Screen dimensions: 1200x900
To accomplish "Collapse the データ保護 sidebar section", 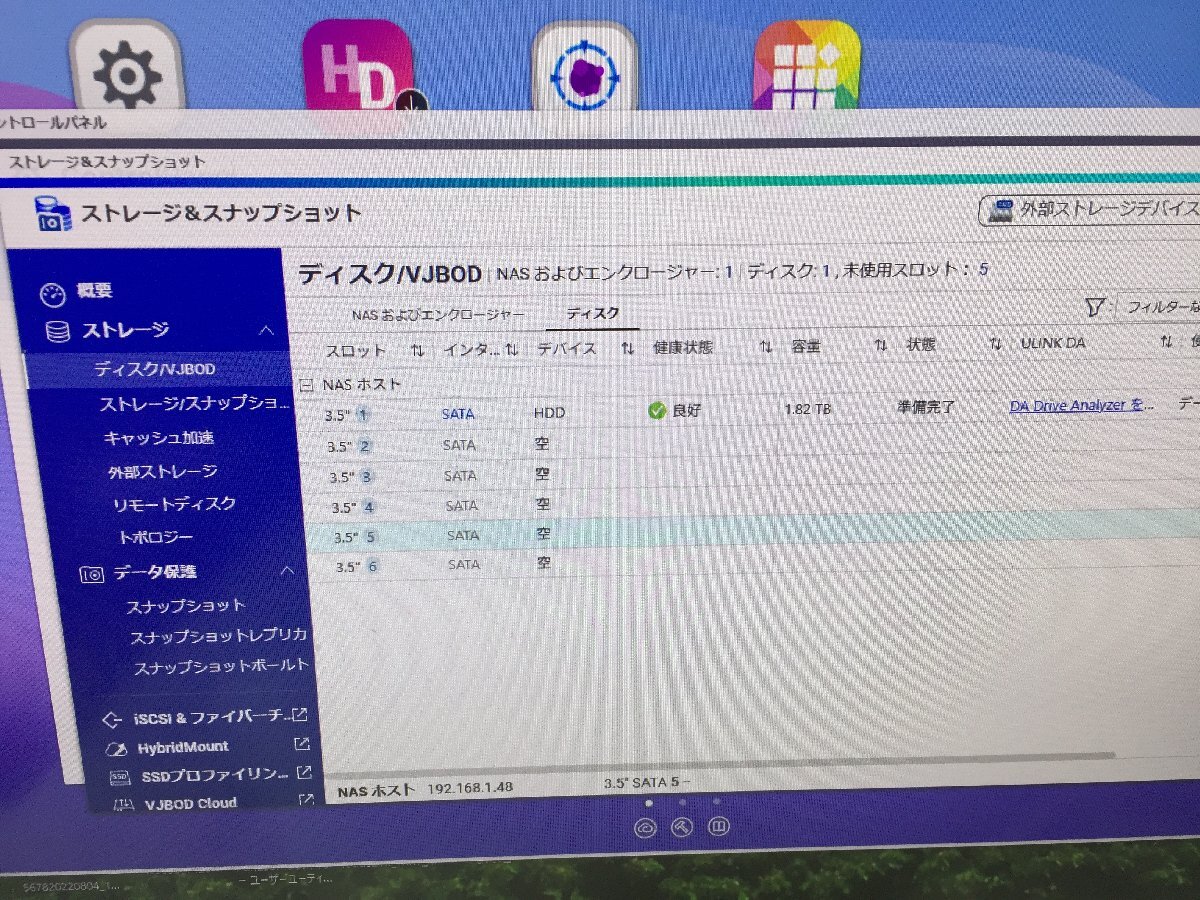I will pyautogui.click(x=289, y=572).
